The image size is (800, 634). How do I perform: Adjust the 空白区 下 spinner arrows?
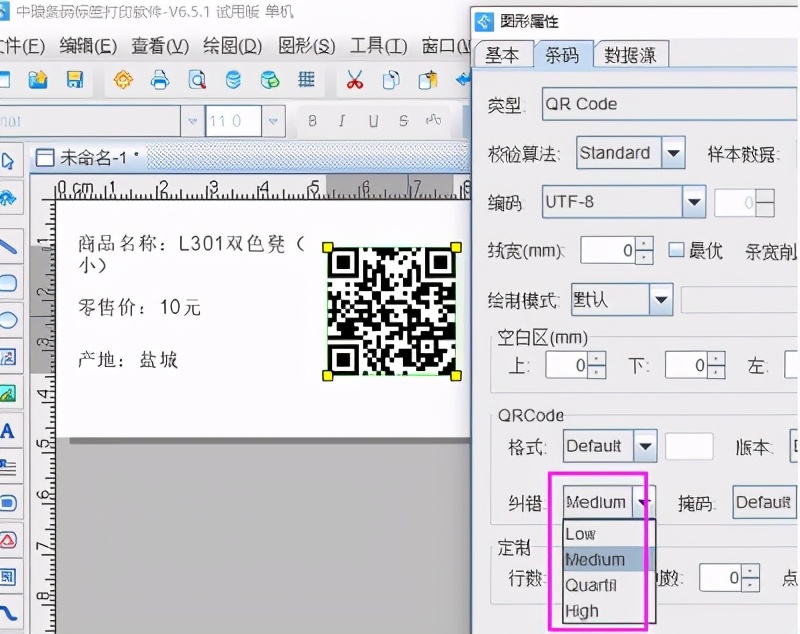coord(716,365)
